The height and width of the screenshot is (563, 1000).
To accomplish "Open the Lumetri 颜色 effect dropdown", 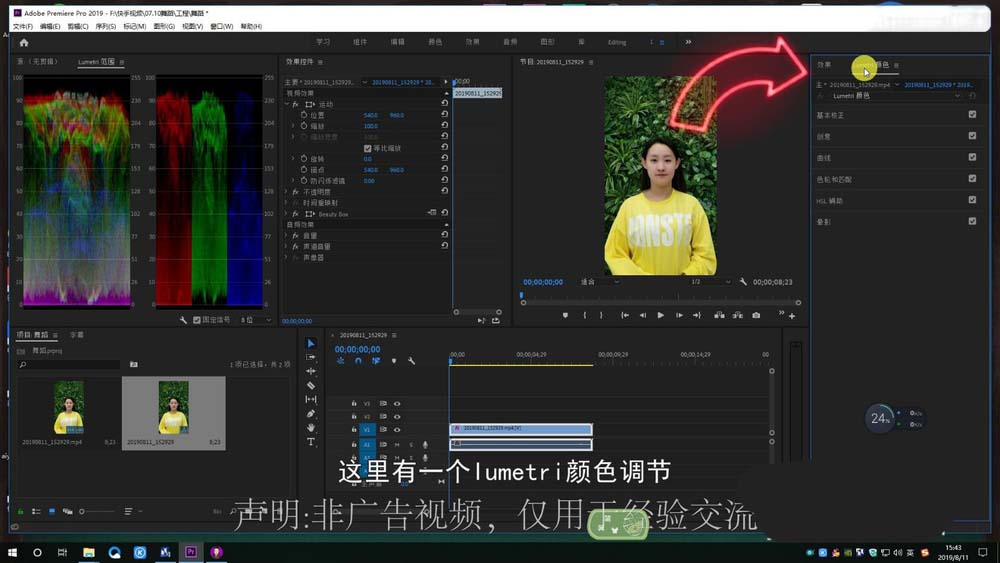I will (x=957, y=96).
